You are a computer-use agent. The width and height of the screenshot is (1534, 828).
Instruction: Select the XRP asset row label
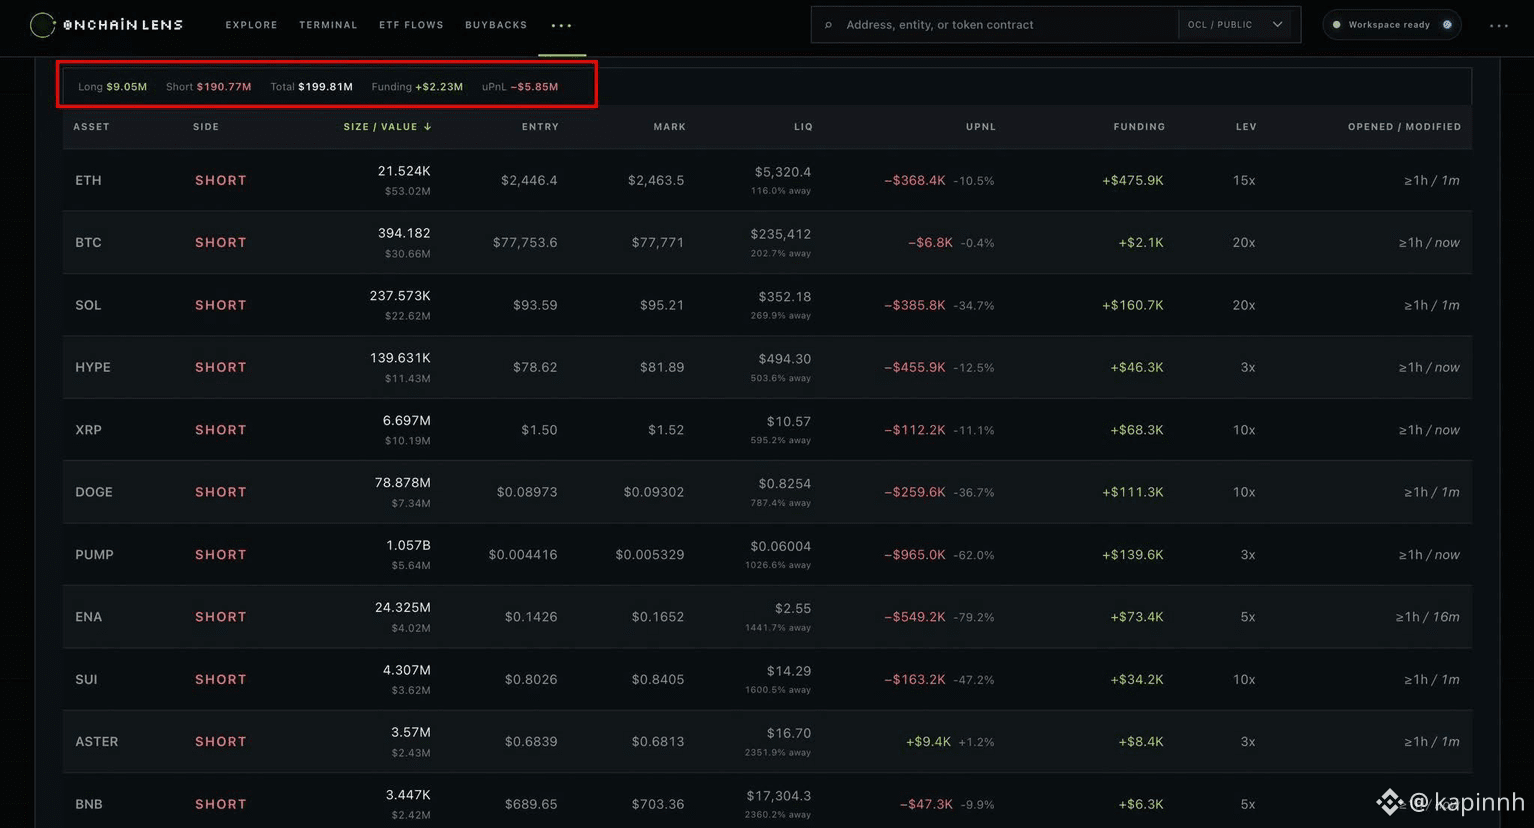88,430
